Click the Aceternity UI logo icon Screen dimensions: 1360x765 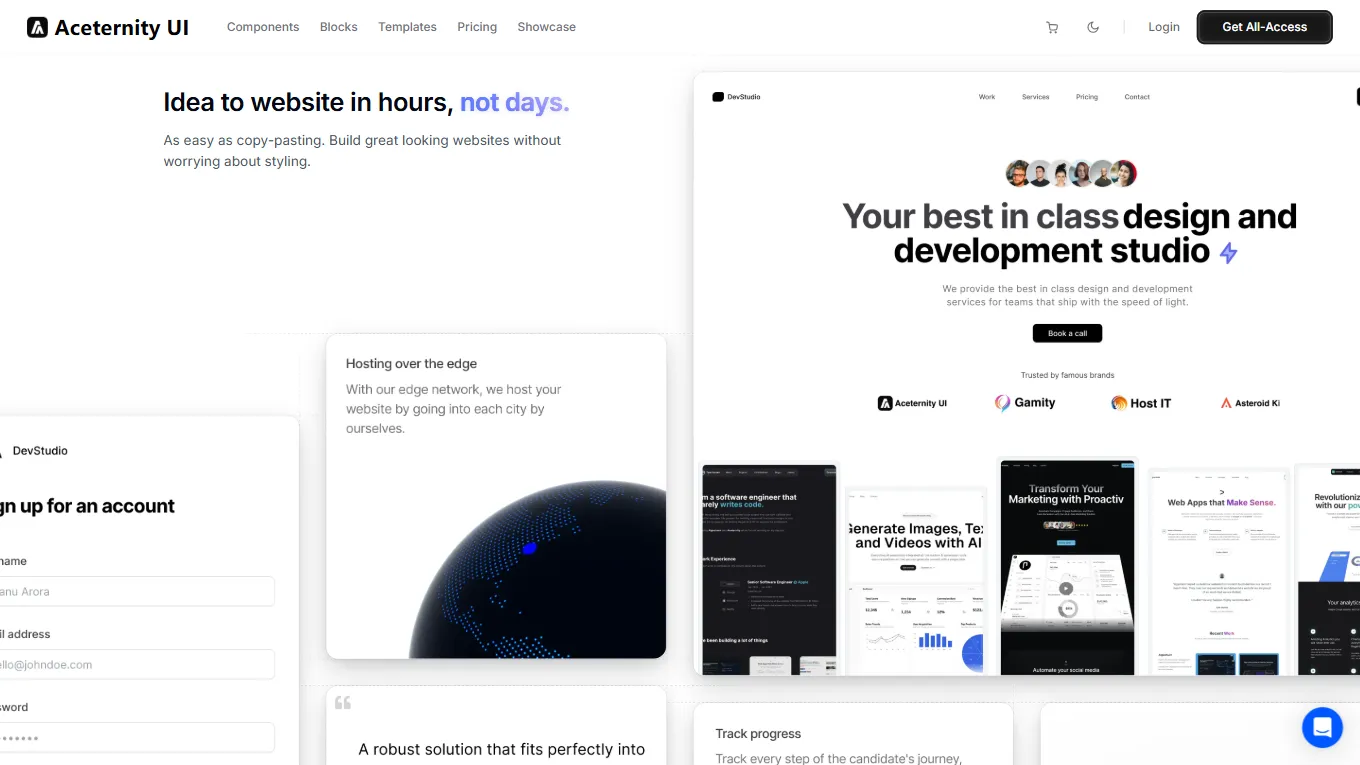pos(37,27)
